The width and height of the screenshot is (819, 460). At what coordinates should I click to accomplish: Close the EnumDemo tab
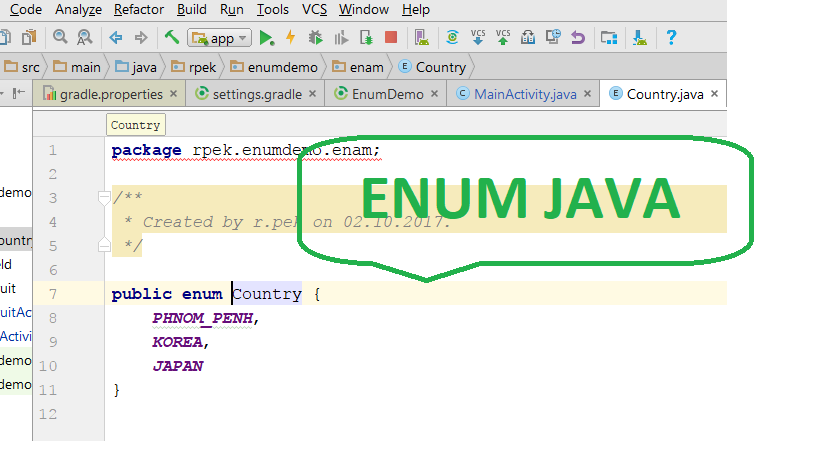434,93
